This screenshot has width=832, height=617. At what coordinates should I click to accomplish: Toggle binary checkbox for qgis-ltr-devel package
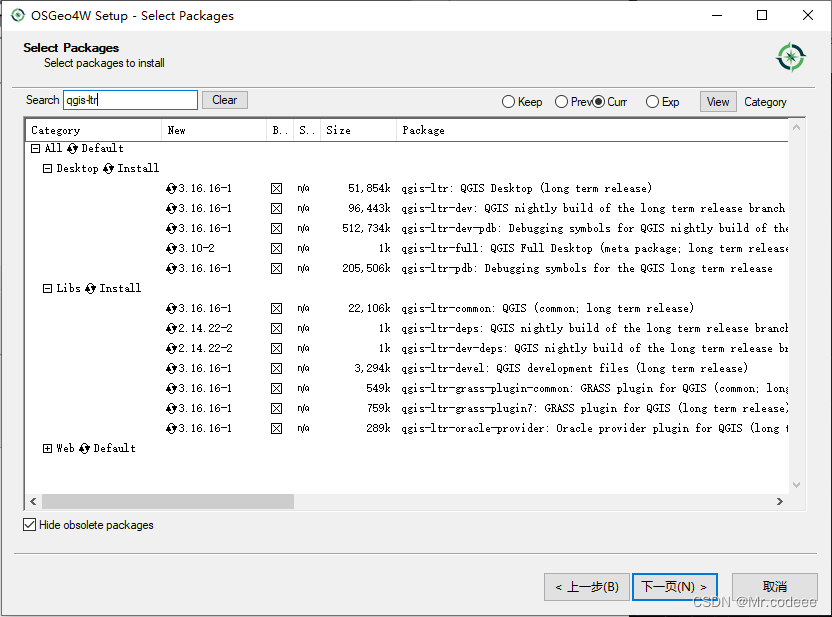tap(276, 368)
